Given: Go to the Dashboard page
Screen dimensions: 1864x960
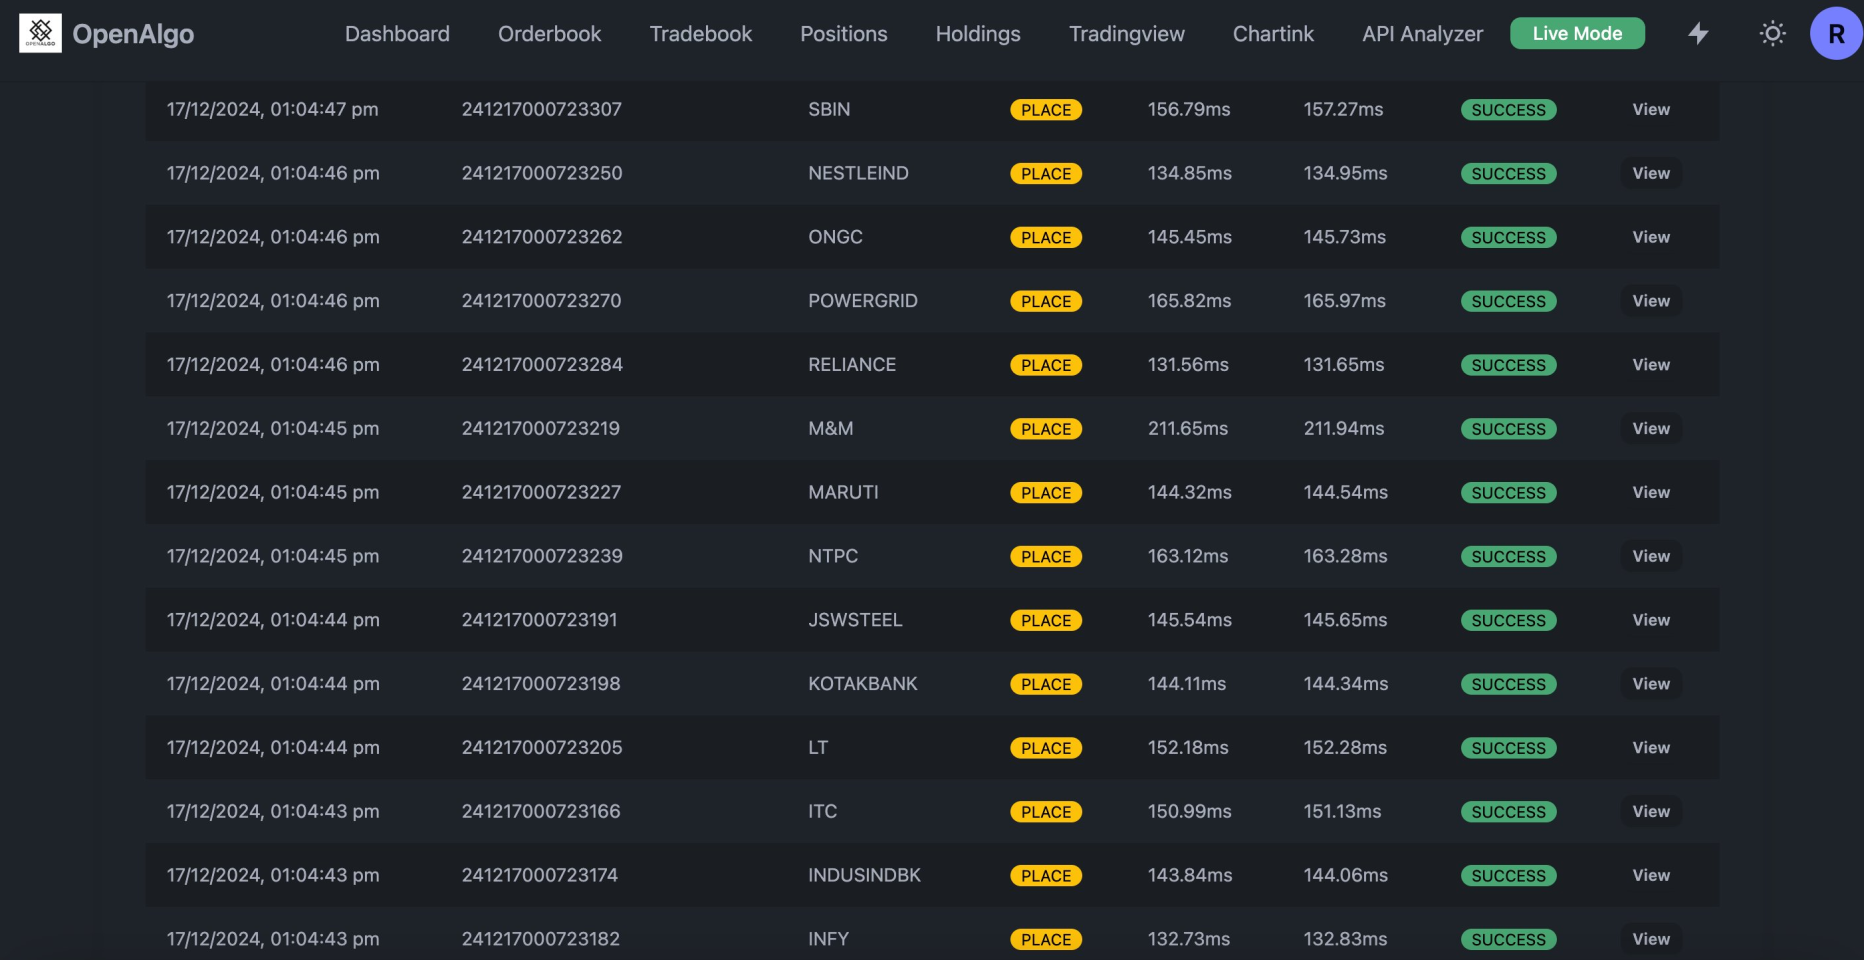Looking at the screenshot, I should point(397,34).
